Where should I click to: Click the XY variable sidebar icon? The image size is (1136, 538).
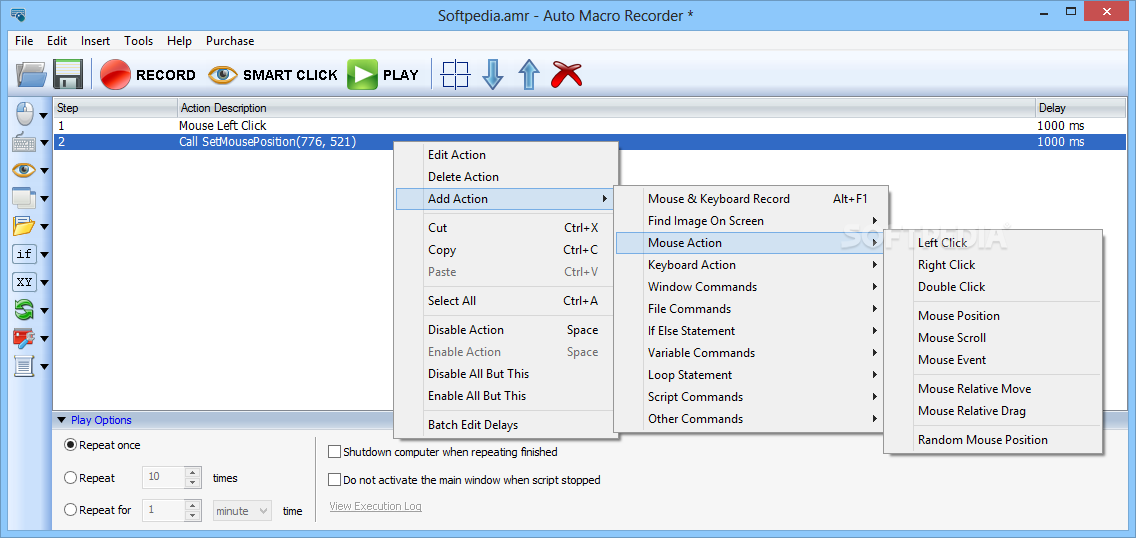click(x=24, y=282)
